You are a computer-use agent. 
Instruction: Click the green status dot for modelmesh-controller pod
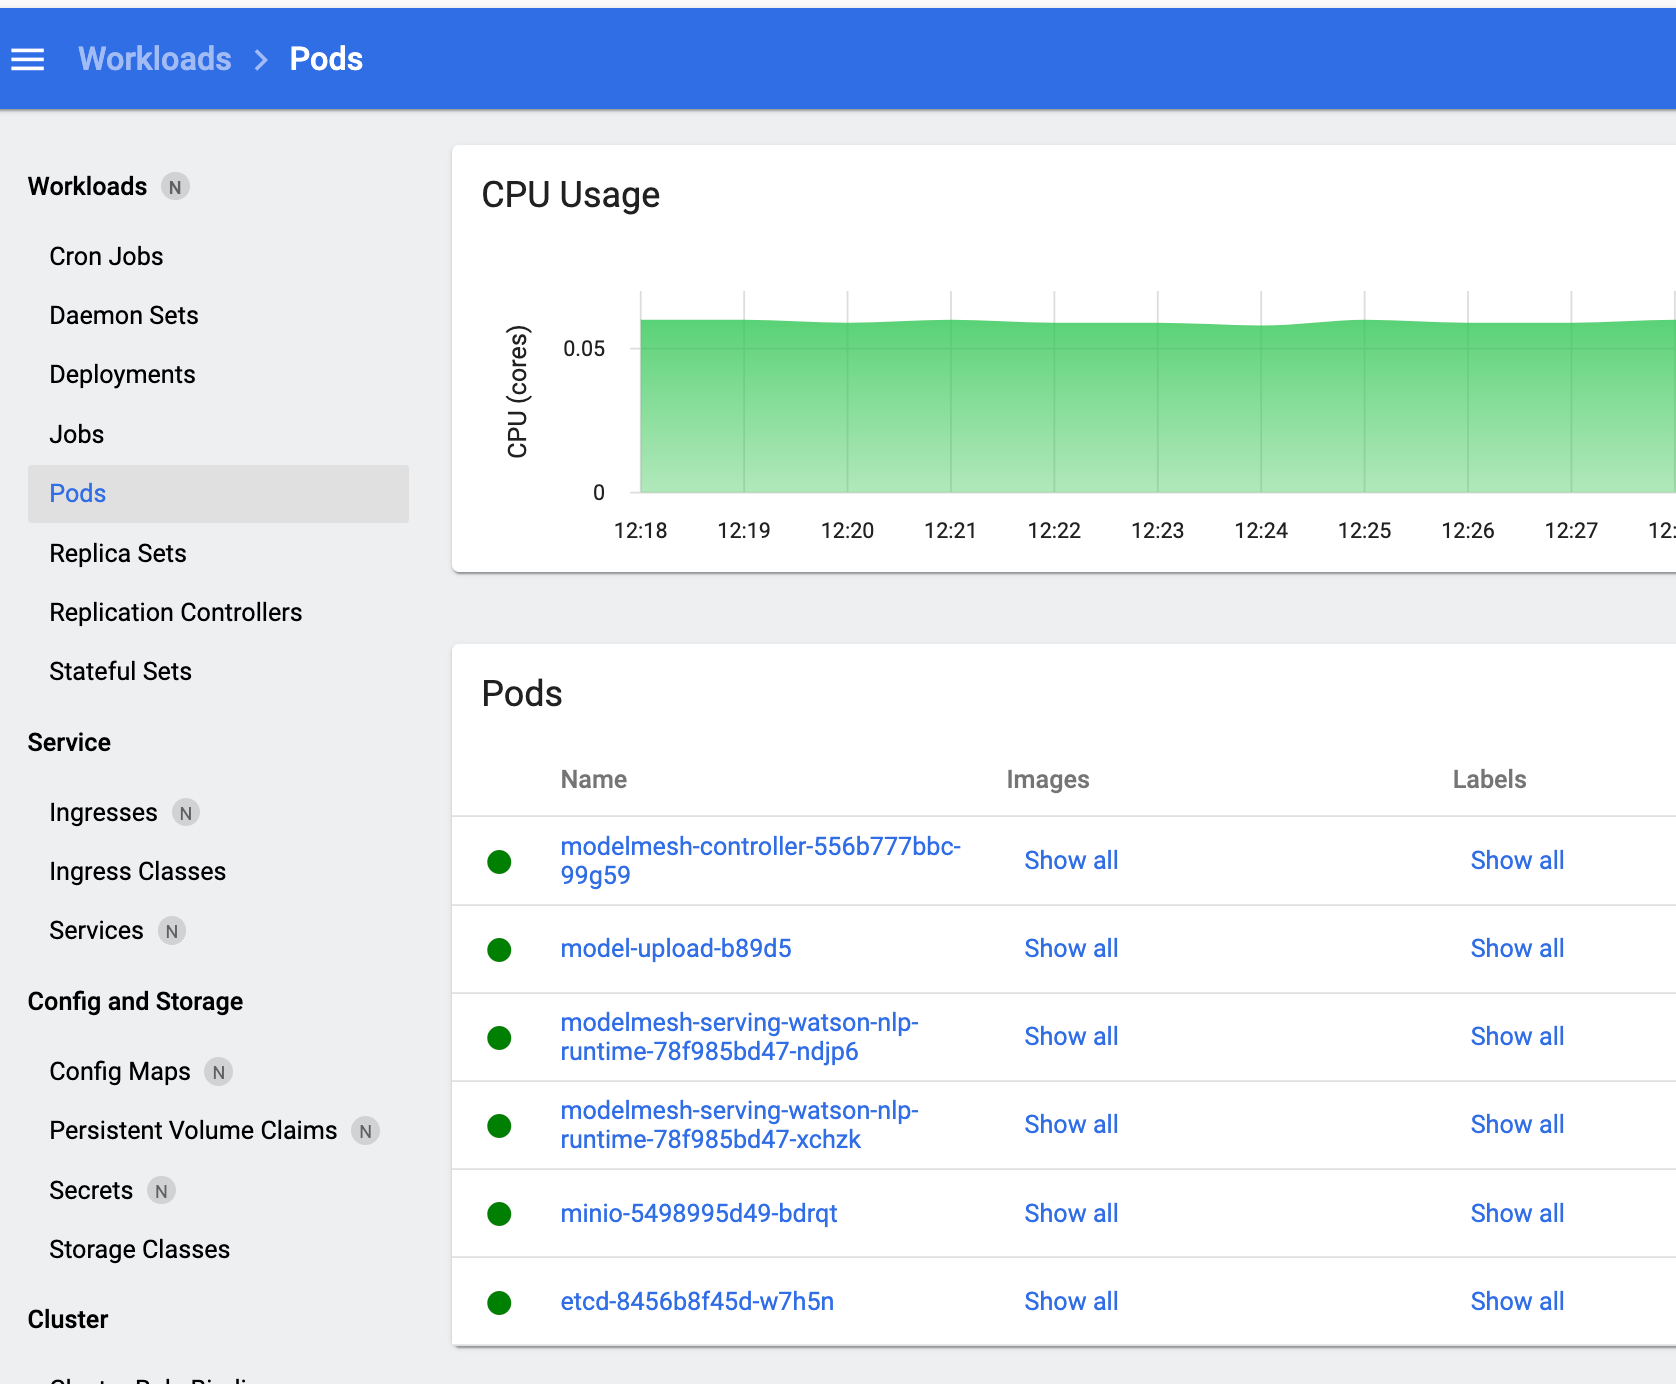point(499,861)
